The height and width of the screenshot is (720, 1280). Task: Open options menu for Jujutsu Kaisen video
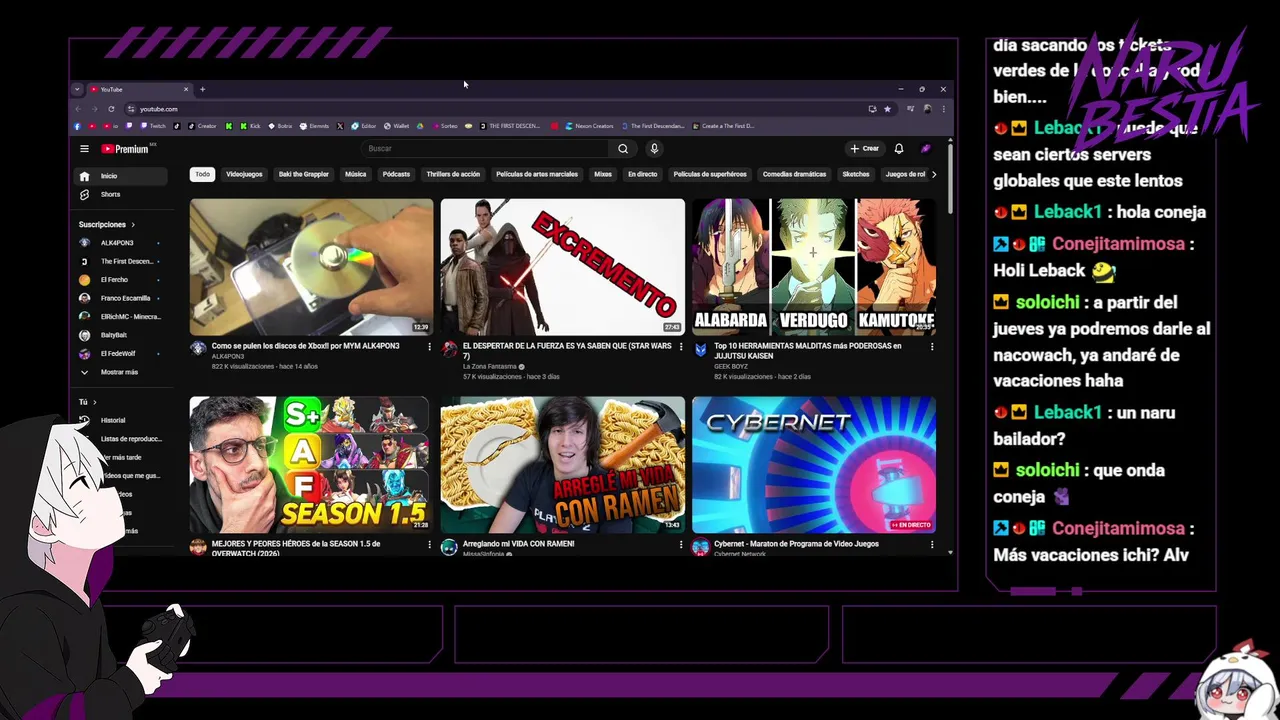pos(932,347)
